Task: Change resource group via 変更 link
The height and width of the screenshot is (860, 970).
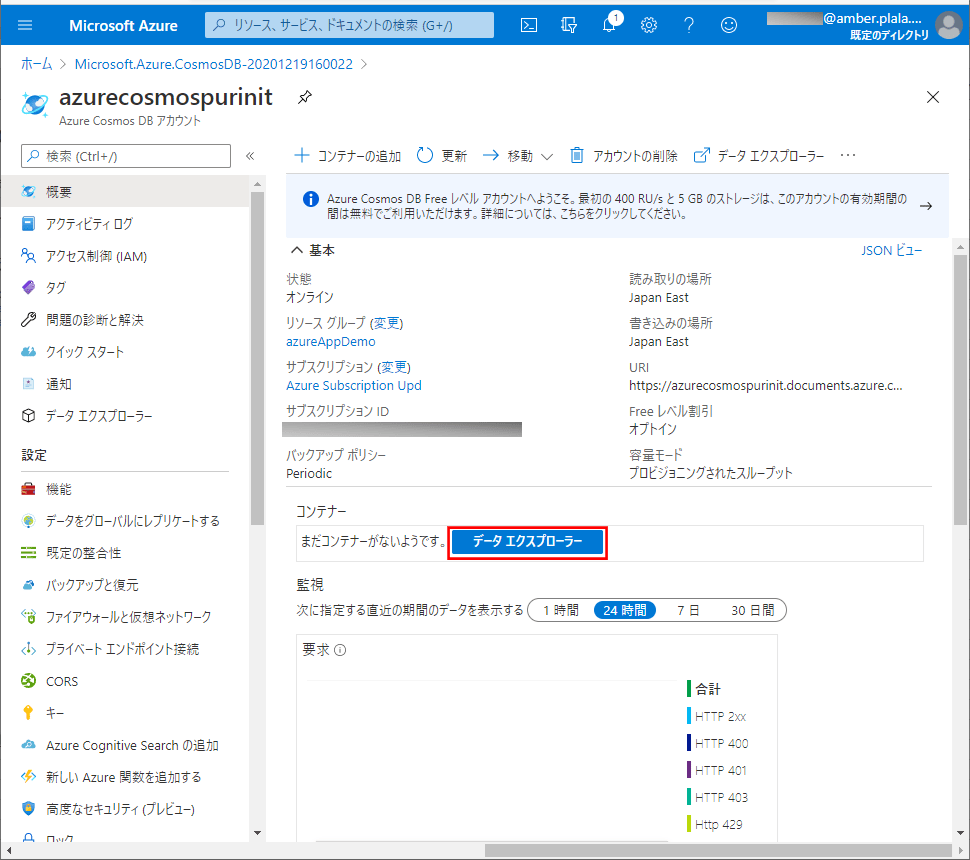Action: click(x=386, y=324)
